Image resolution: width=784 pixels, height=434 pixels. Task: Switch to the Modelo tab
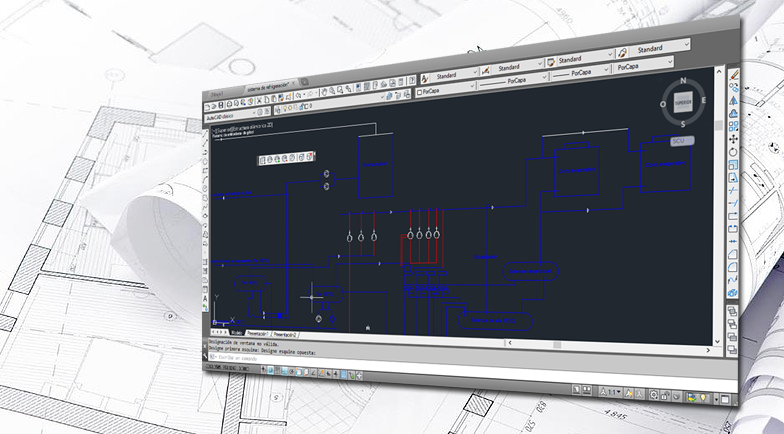pos(236,332)
